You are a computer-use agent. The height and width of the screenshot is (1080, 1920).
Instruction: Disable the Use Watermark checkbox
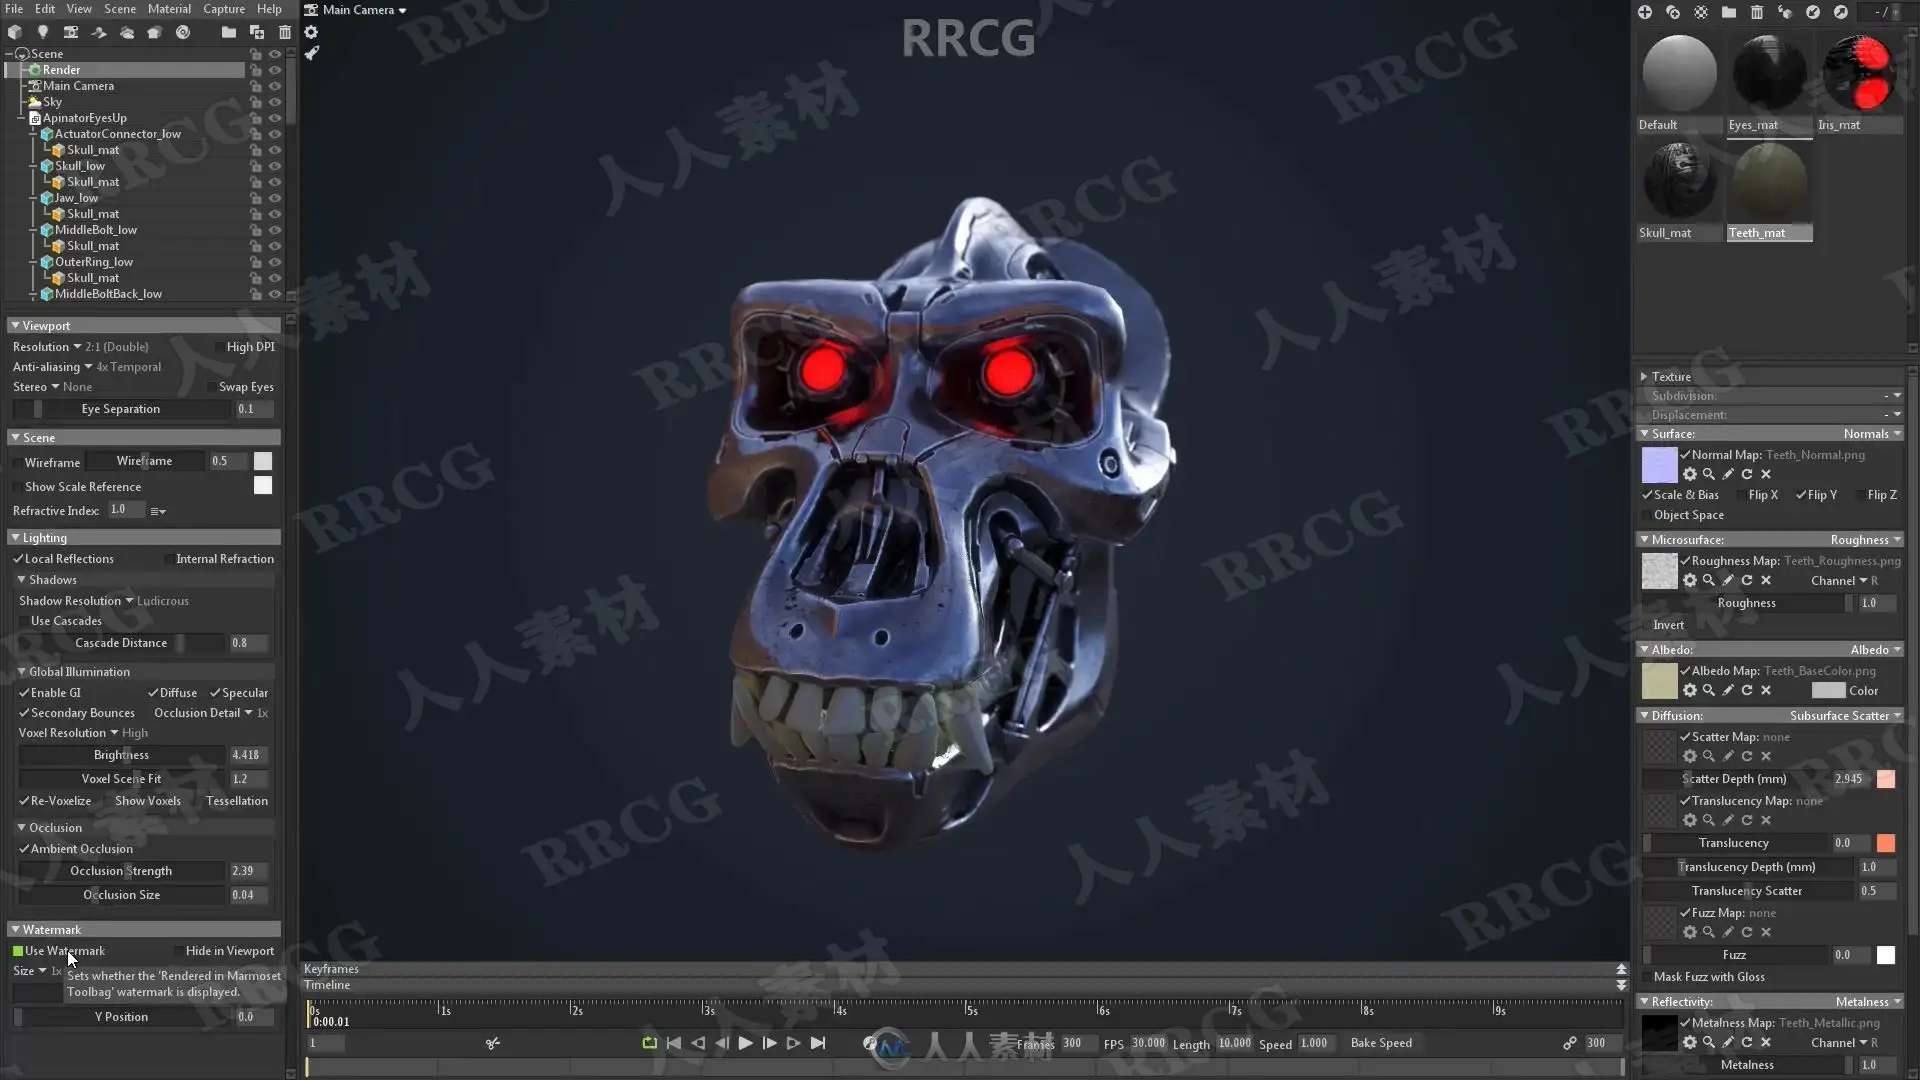[18, 951]
